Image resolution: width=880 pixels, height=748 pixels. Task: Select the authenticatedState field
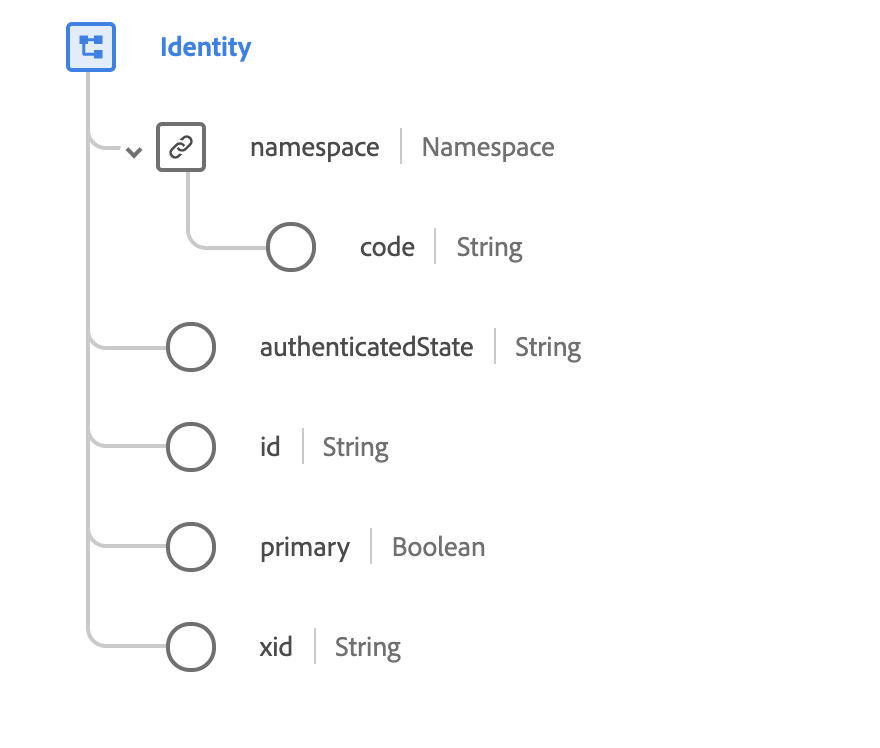366,347
